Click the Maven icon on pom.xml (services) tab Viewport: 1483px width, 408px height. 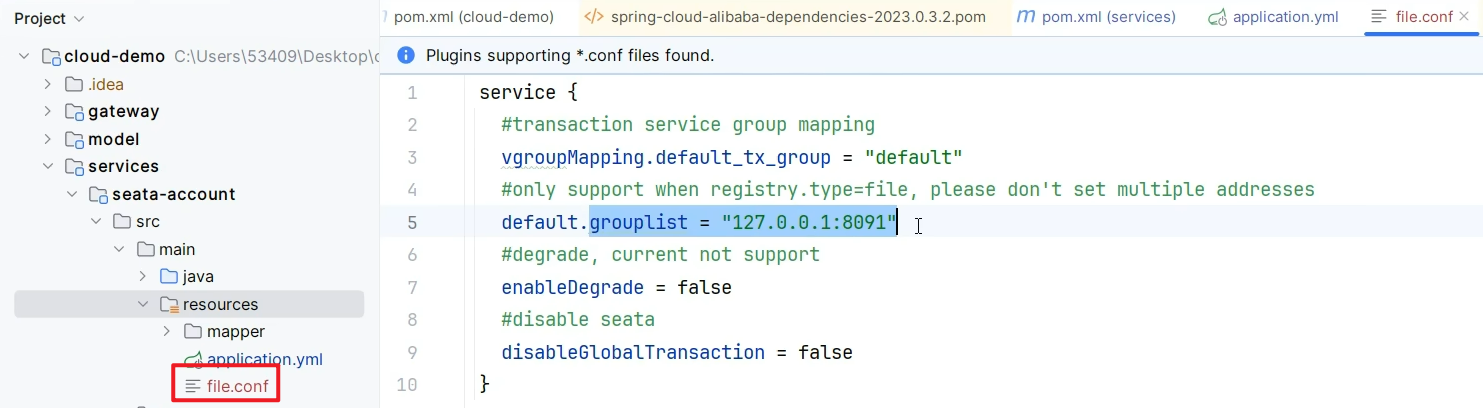pyautogui.click(x=1025, y=17)
